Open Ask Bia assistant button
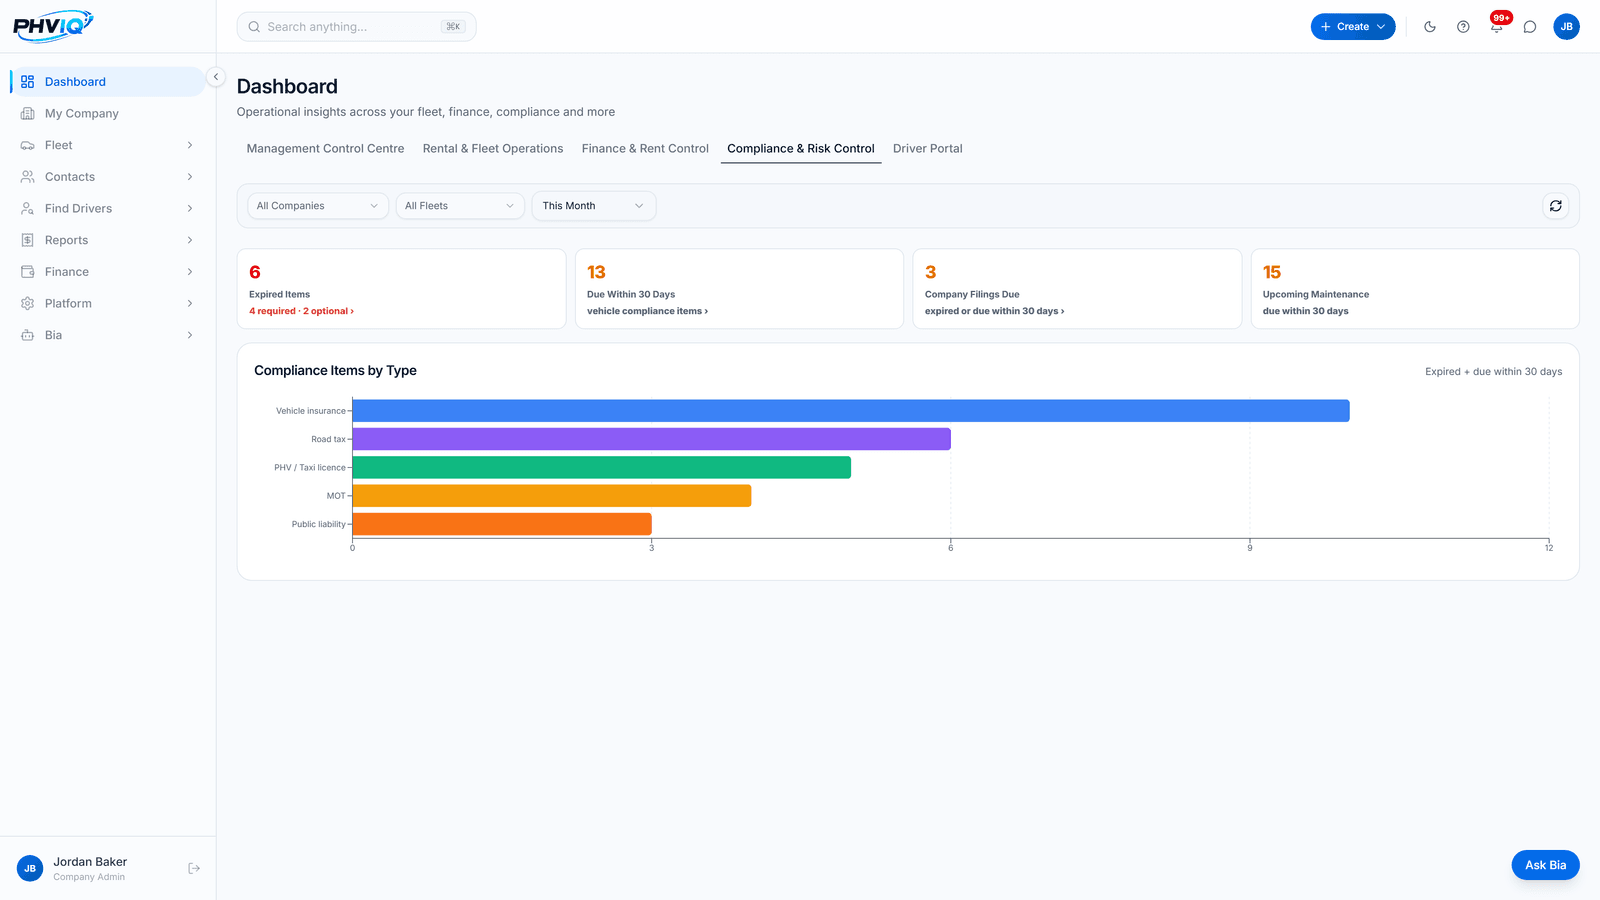This screenshot has width=1600, height=900. point(1545,865)
